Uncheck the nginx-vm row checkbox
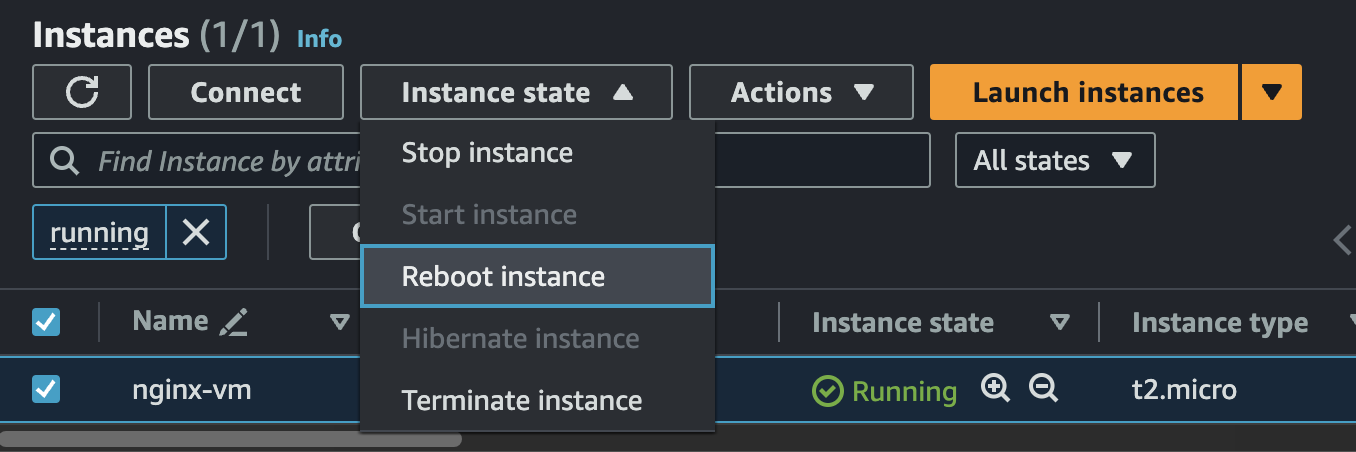 (x=46, y=389)
